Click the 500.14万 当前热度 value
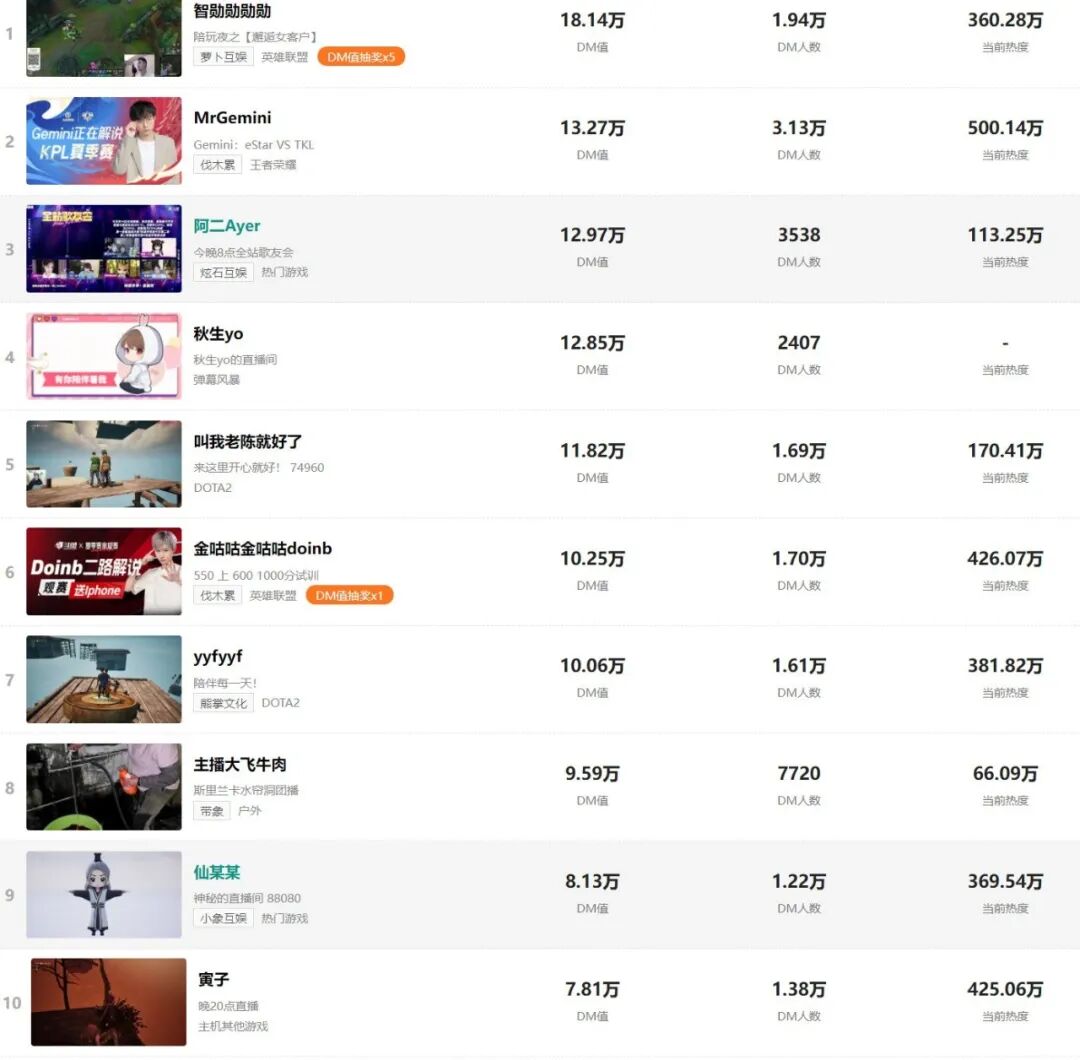 (x=1005, y=128)
